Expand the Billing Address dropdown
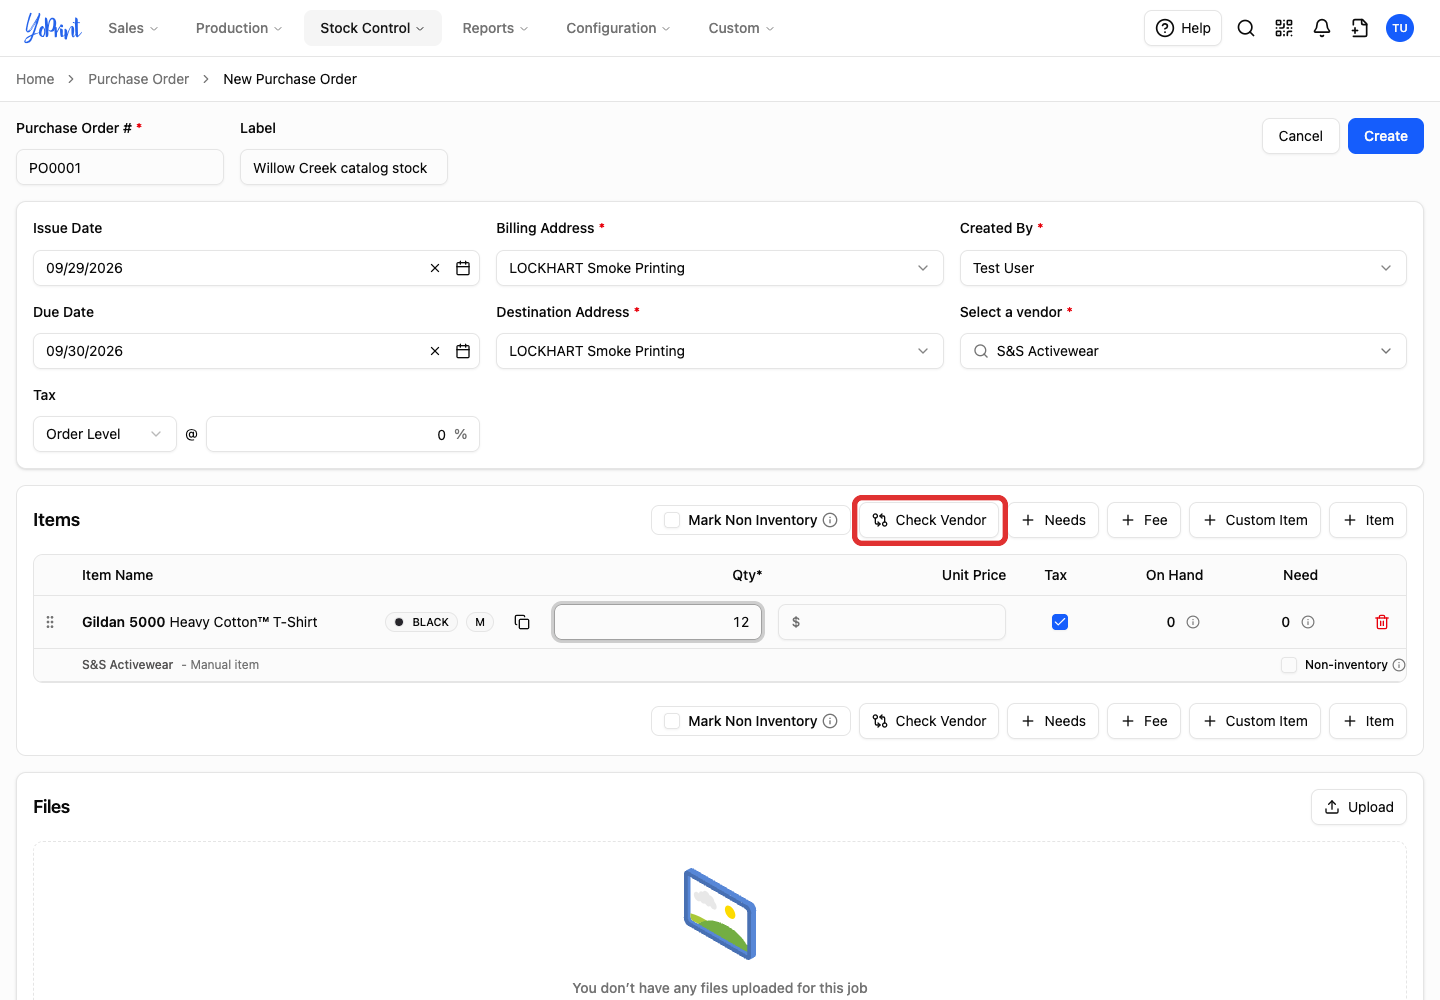 pyautogui.click(x=719, y=268)
